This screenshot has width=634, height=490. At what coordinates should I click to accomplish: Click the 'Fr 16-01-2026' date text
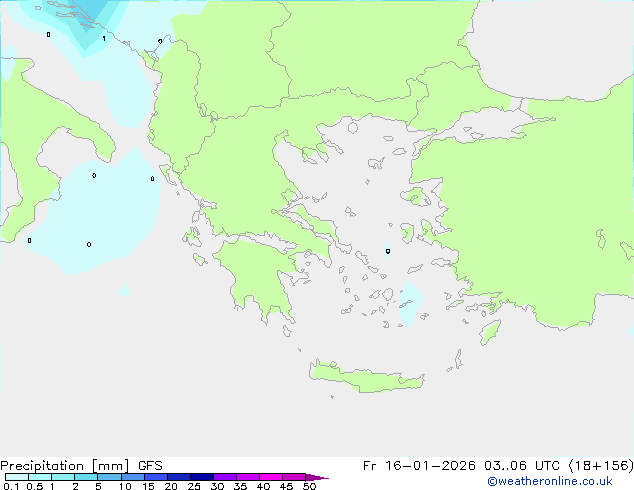(x=419, y=466)
